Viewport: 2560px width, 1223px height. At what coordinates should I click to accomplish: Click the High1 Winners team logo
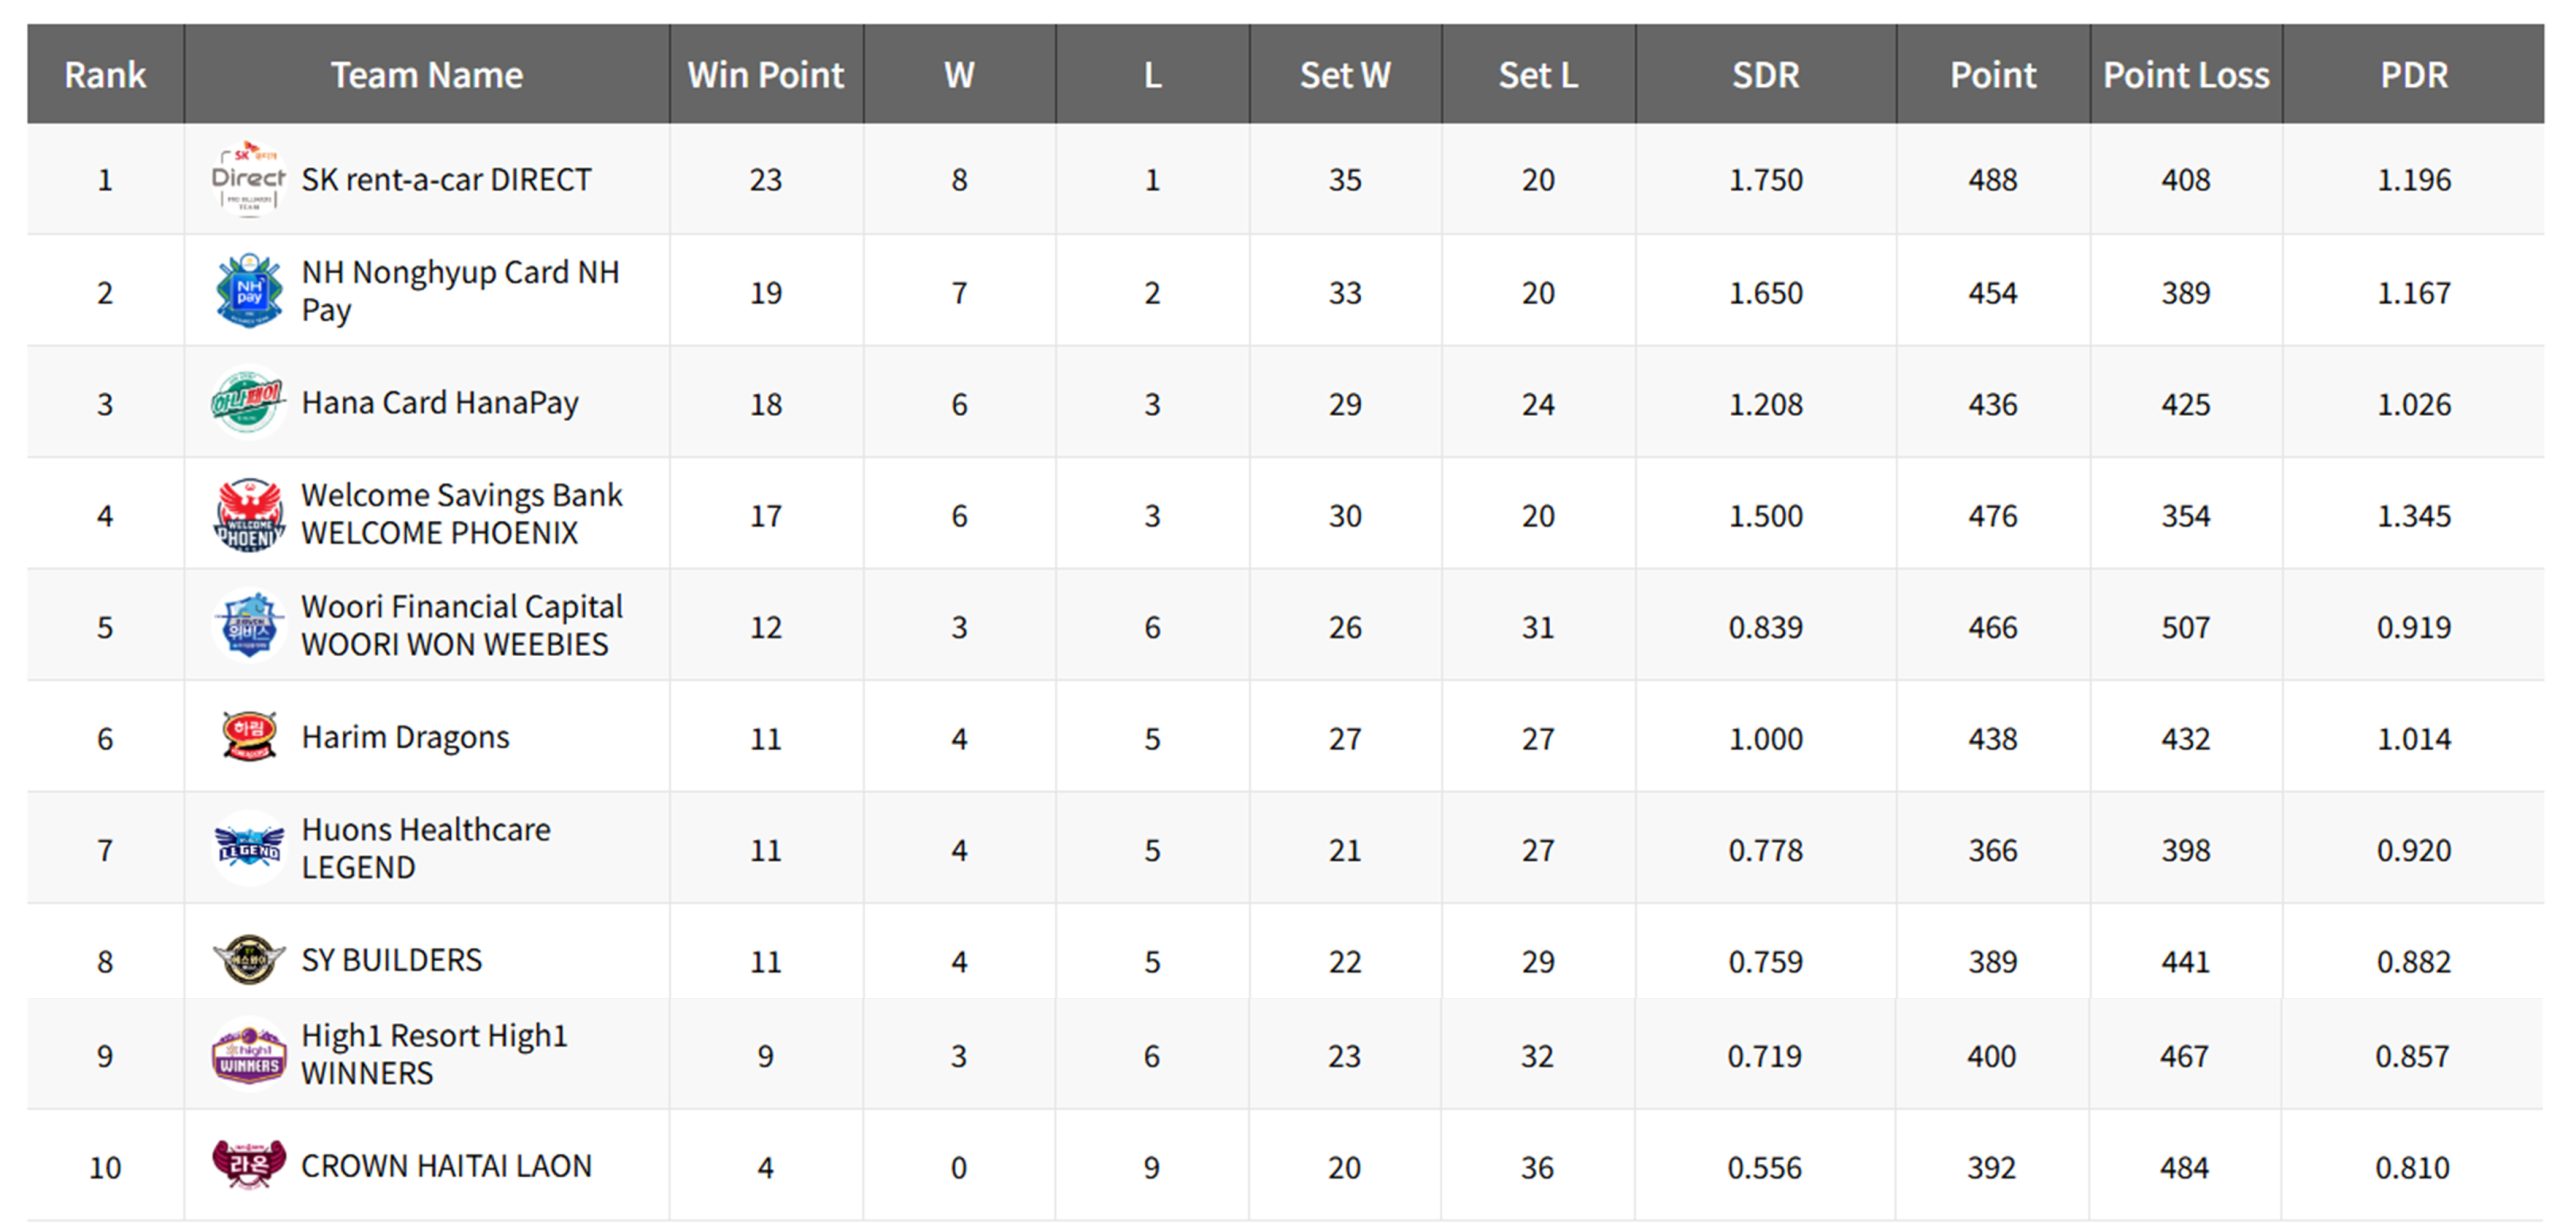(248, 1055)
